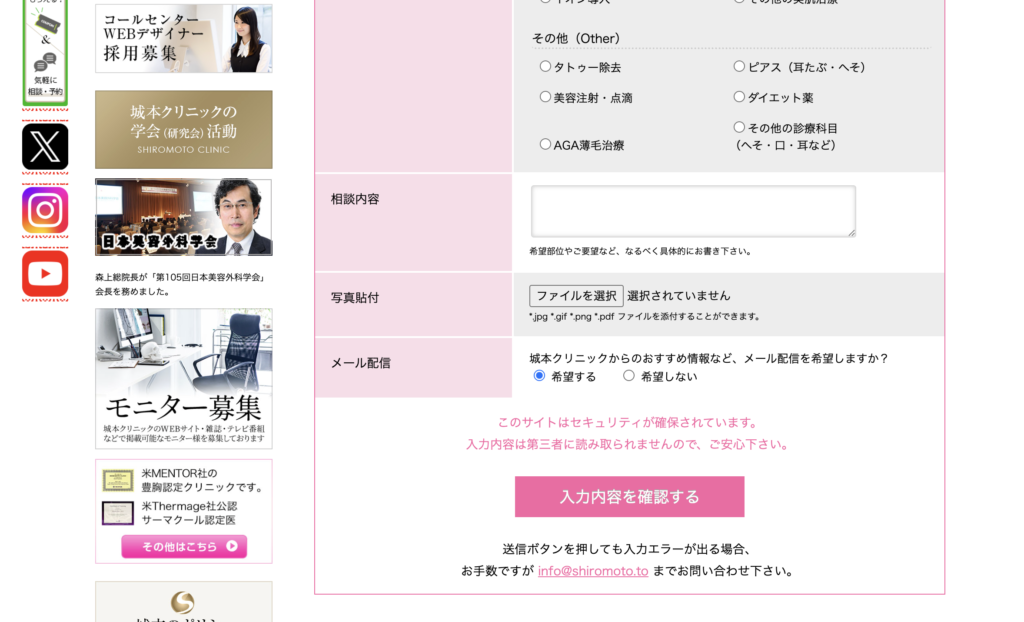Select the ダイエット薬 option
This screenshot has width=1024, height=622.
click(x=737, y=96)
